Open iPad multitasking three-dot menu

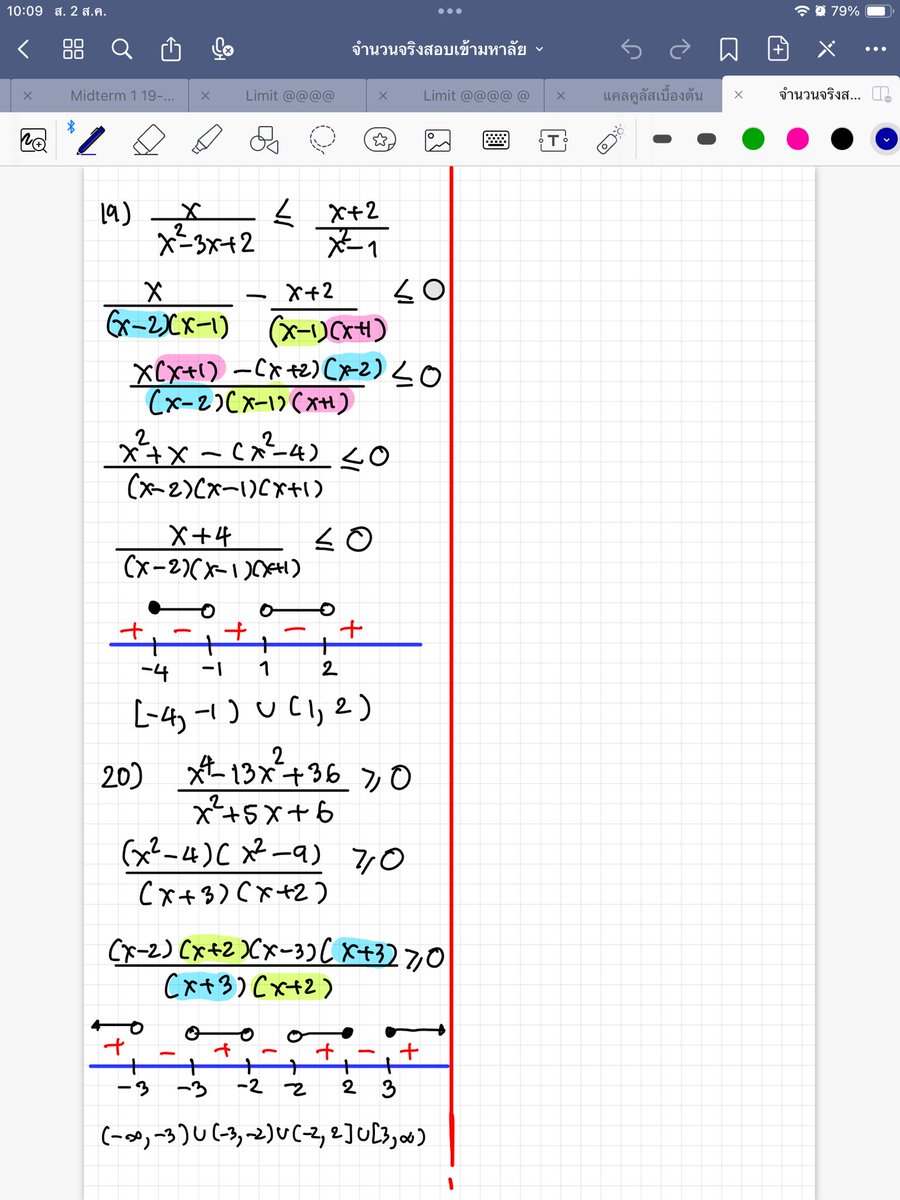coord(450,10)
